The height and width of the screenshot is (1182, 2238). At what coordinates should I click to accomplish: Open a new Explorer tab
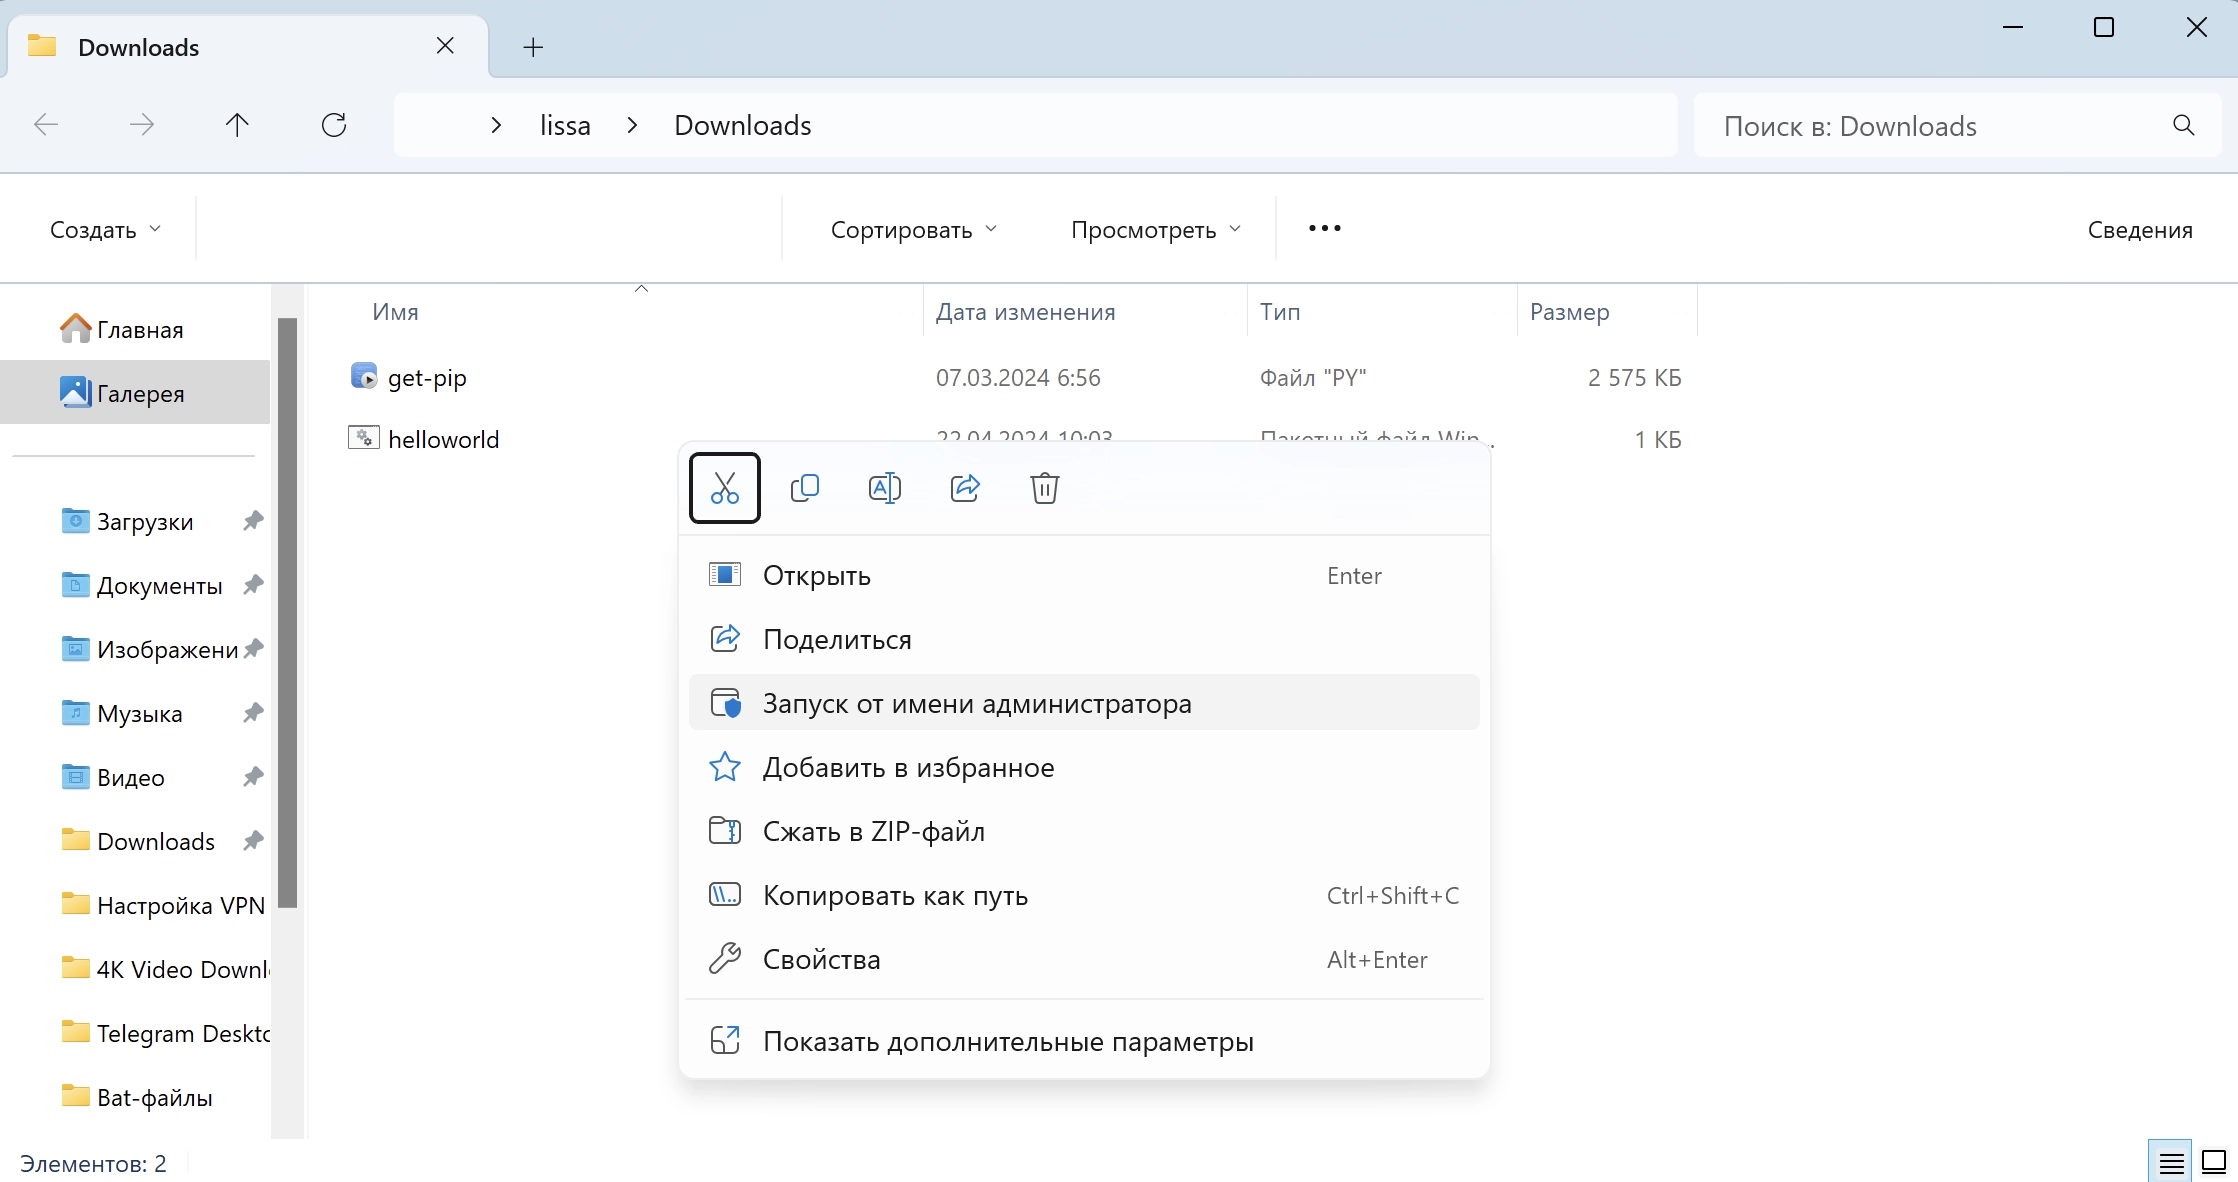[532, 46]
